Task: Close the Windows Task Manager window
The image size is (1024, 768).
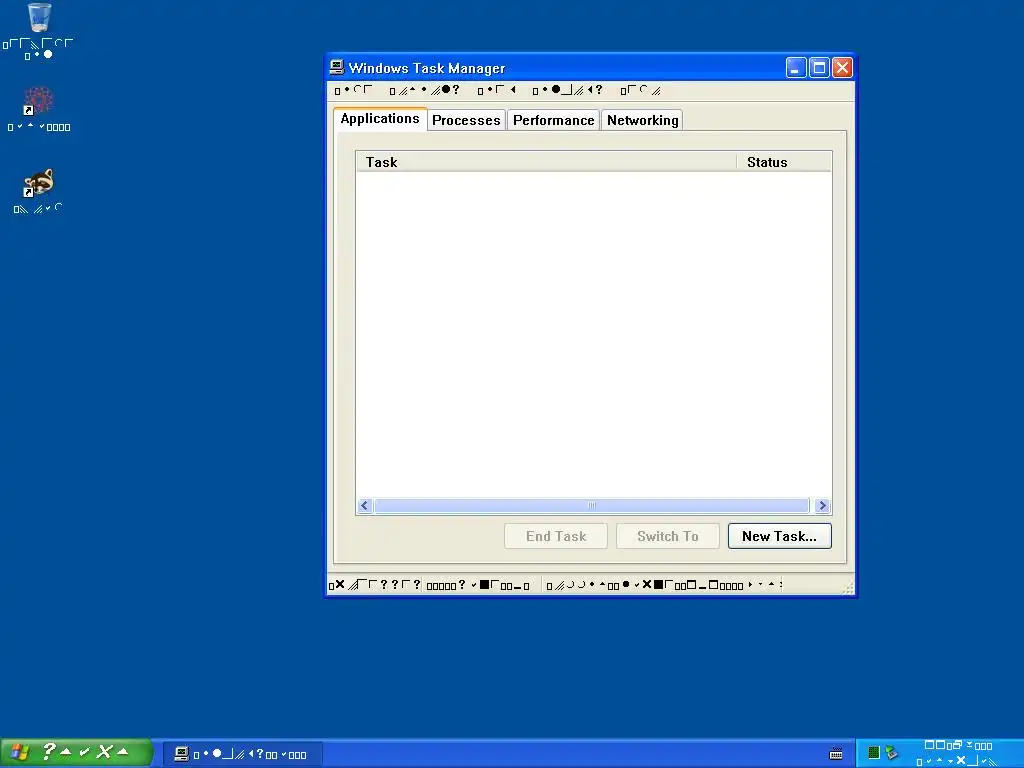Action: coord(842,68)
